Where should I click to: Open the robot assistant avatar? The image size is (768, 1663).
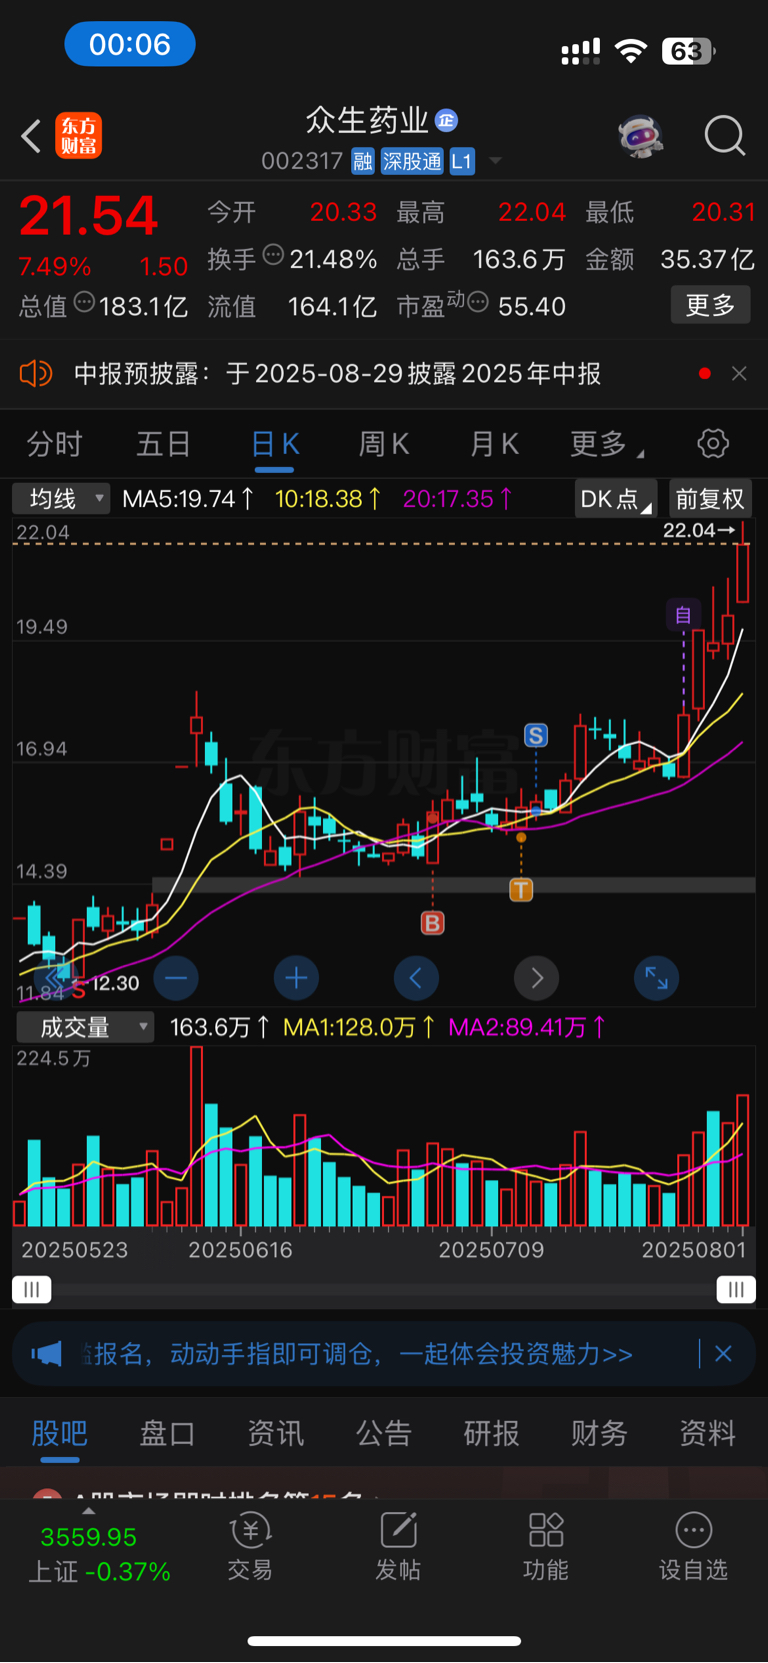click(641, 136)
